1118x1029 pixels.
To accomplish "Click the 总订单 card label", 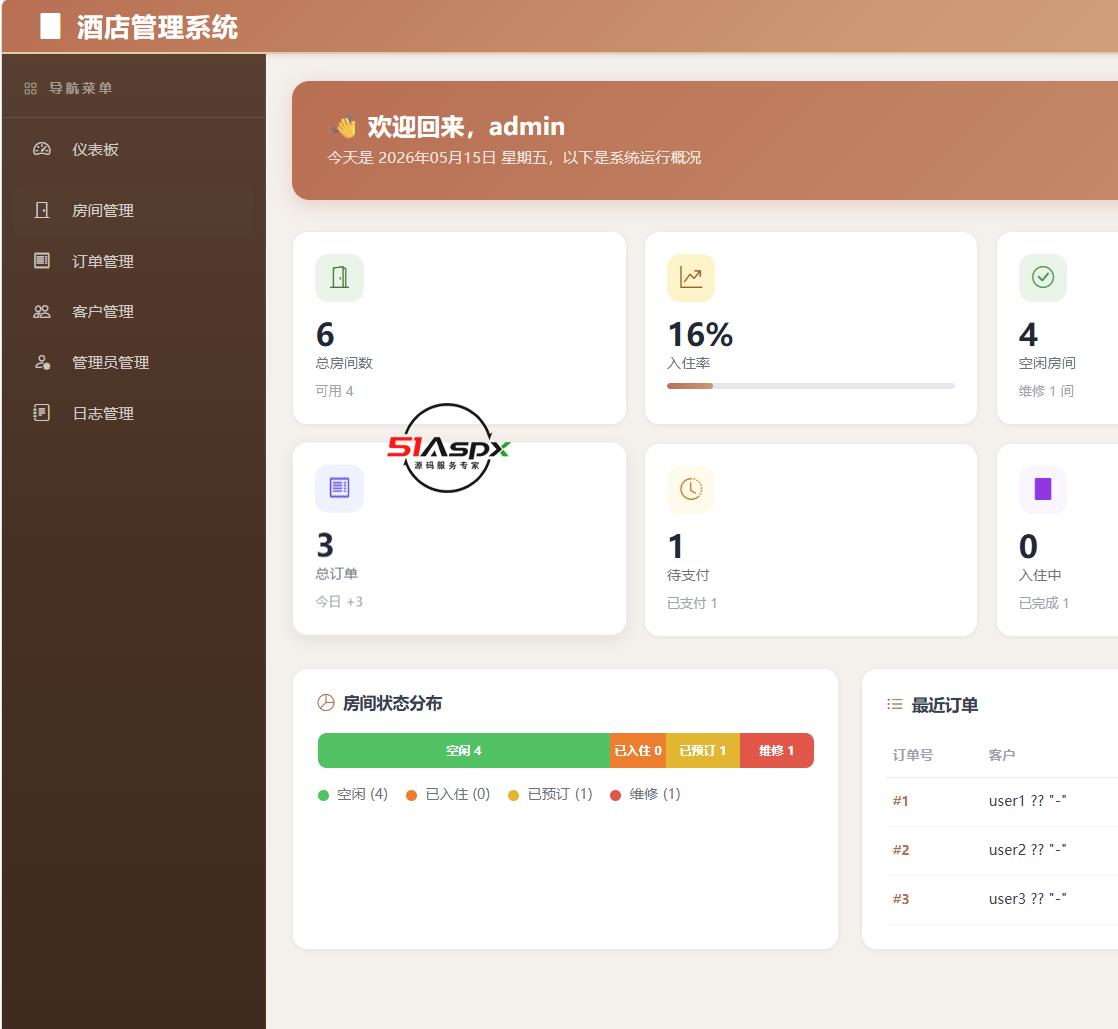I will pos(337,573).
